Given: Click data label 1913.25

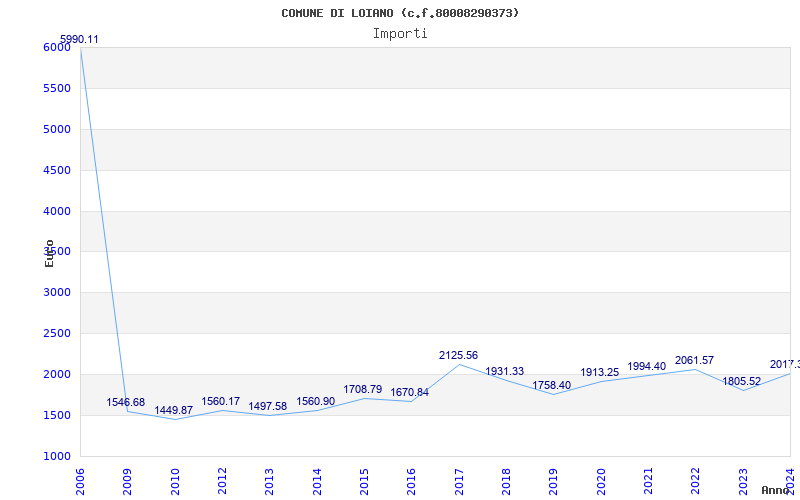Looking at the screenshot, I should point(599,372).
